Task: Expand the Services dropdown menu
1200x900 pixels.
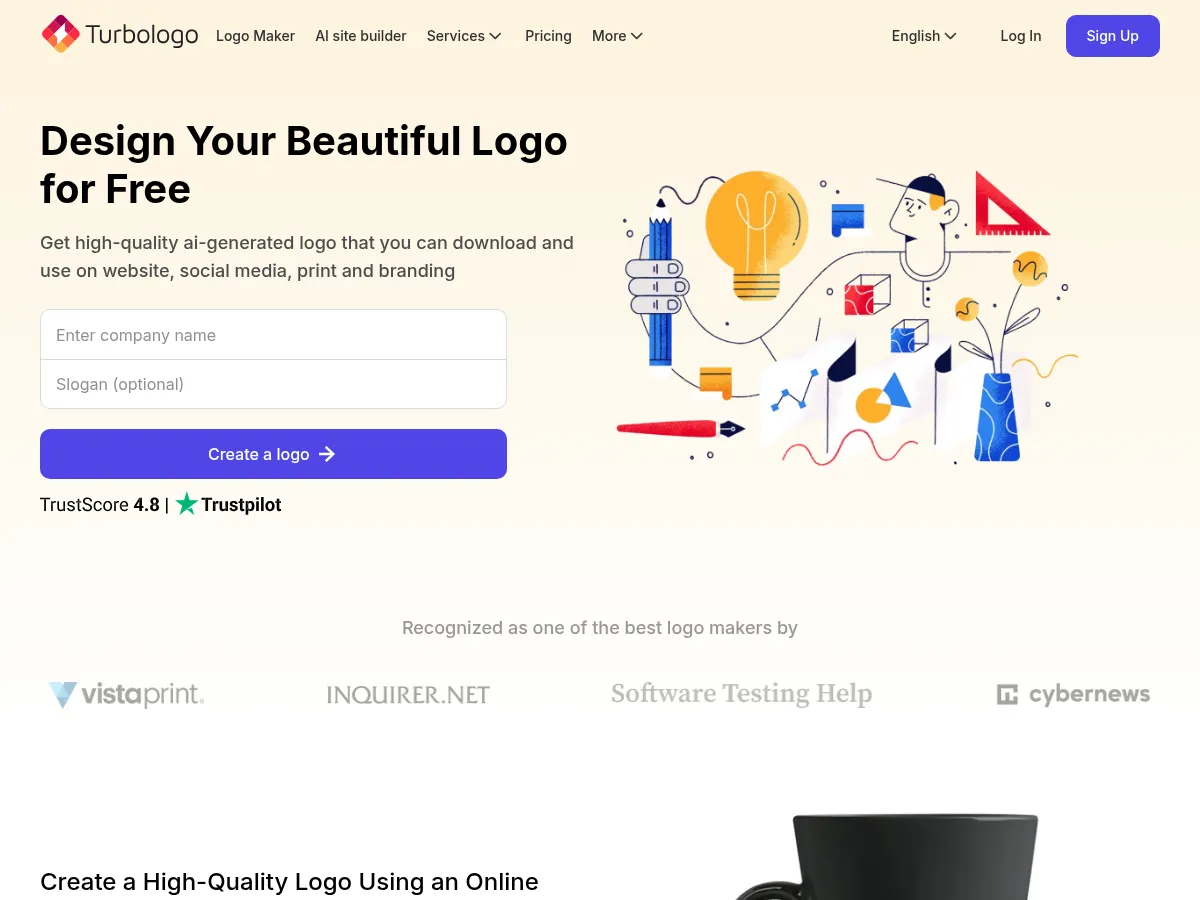Action: [464, 36]
